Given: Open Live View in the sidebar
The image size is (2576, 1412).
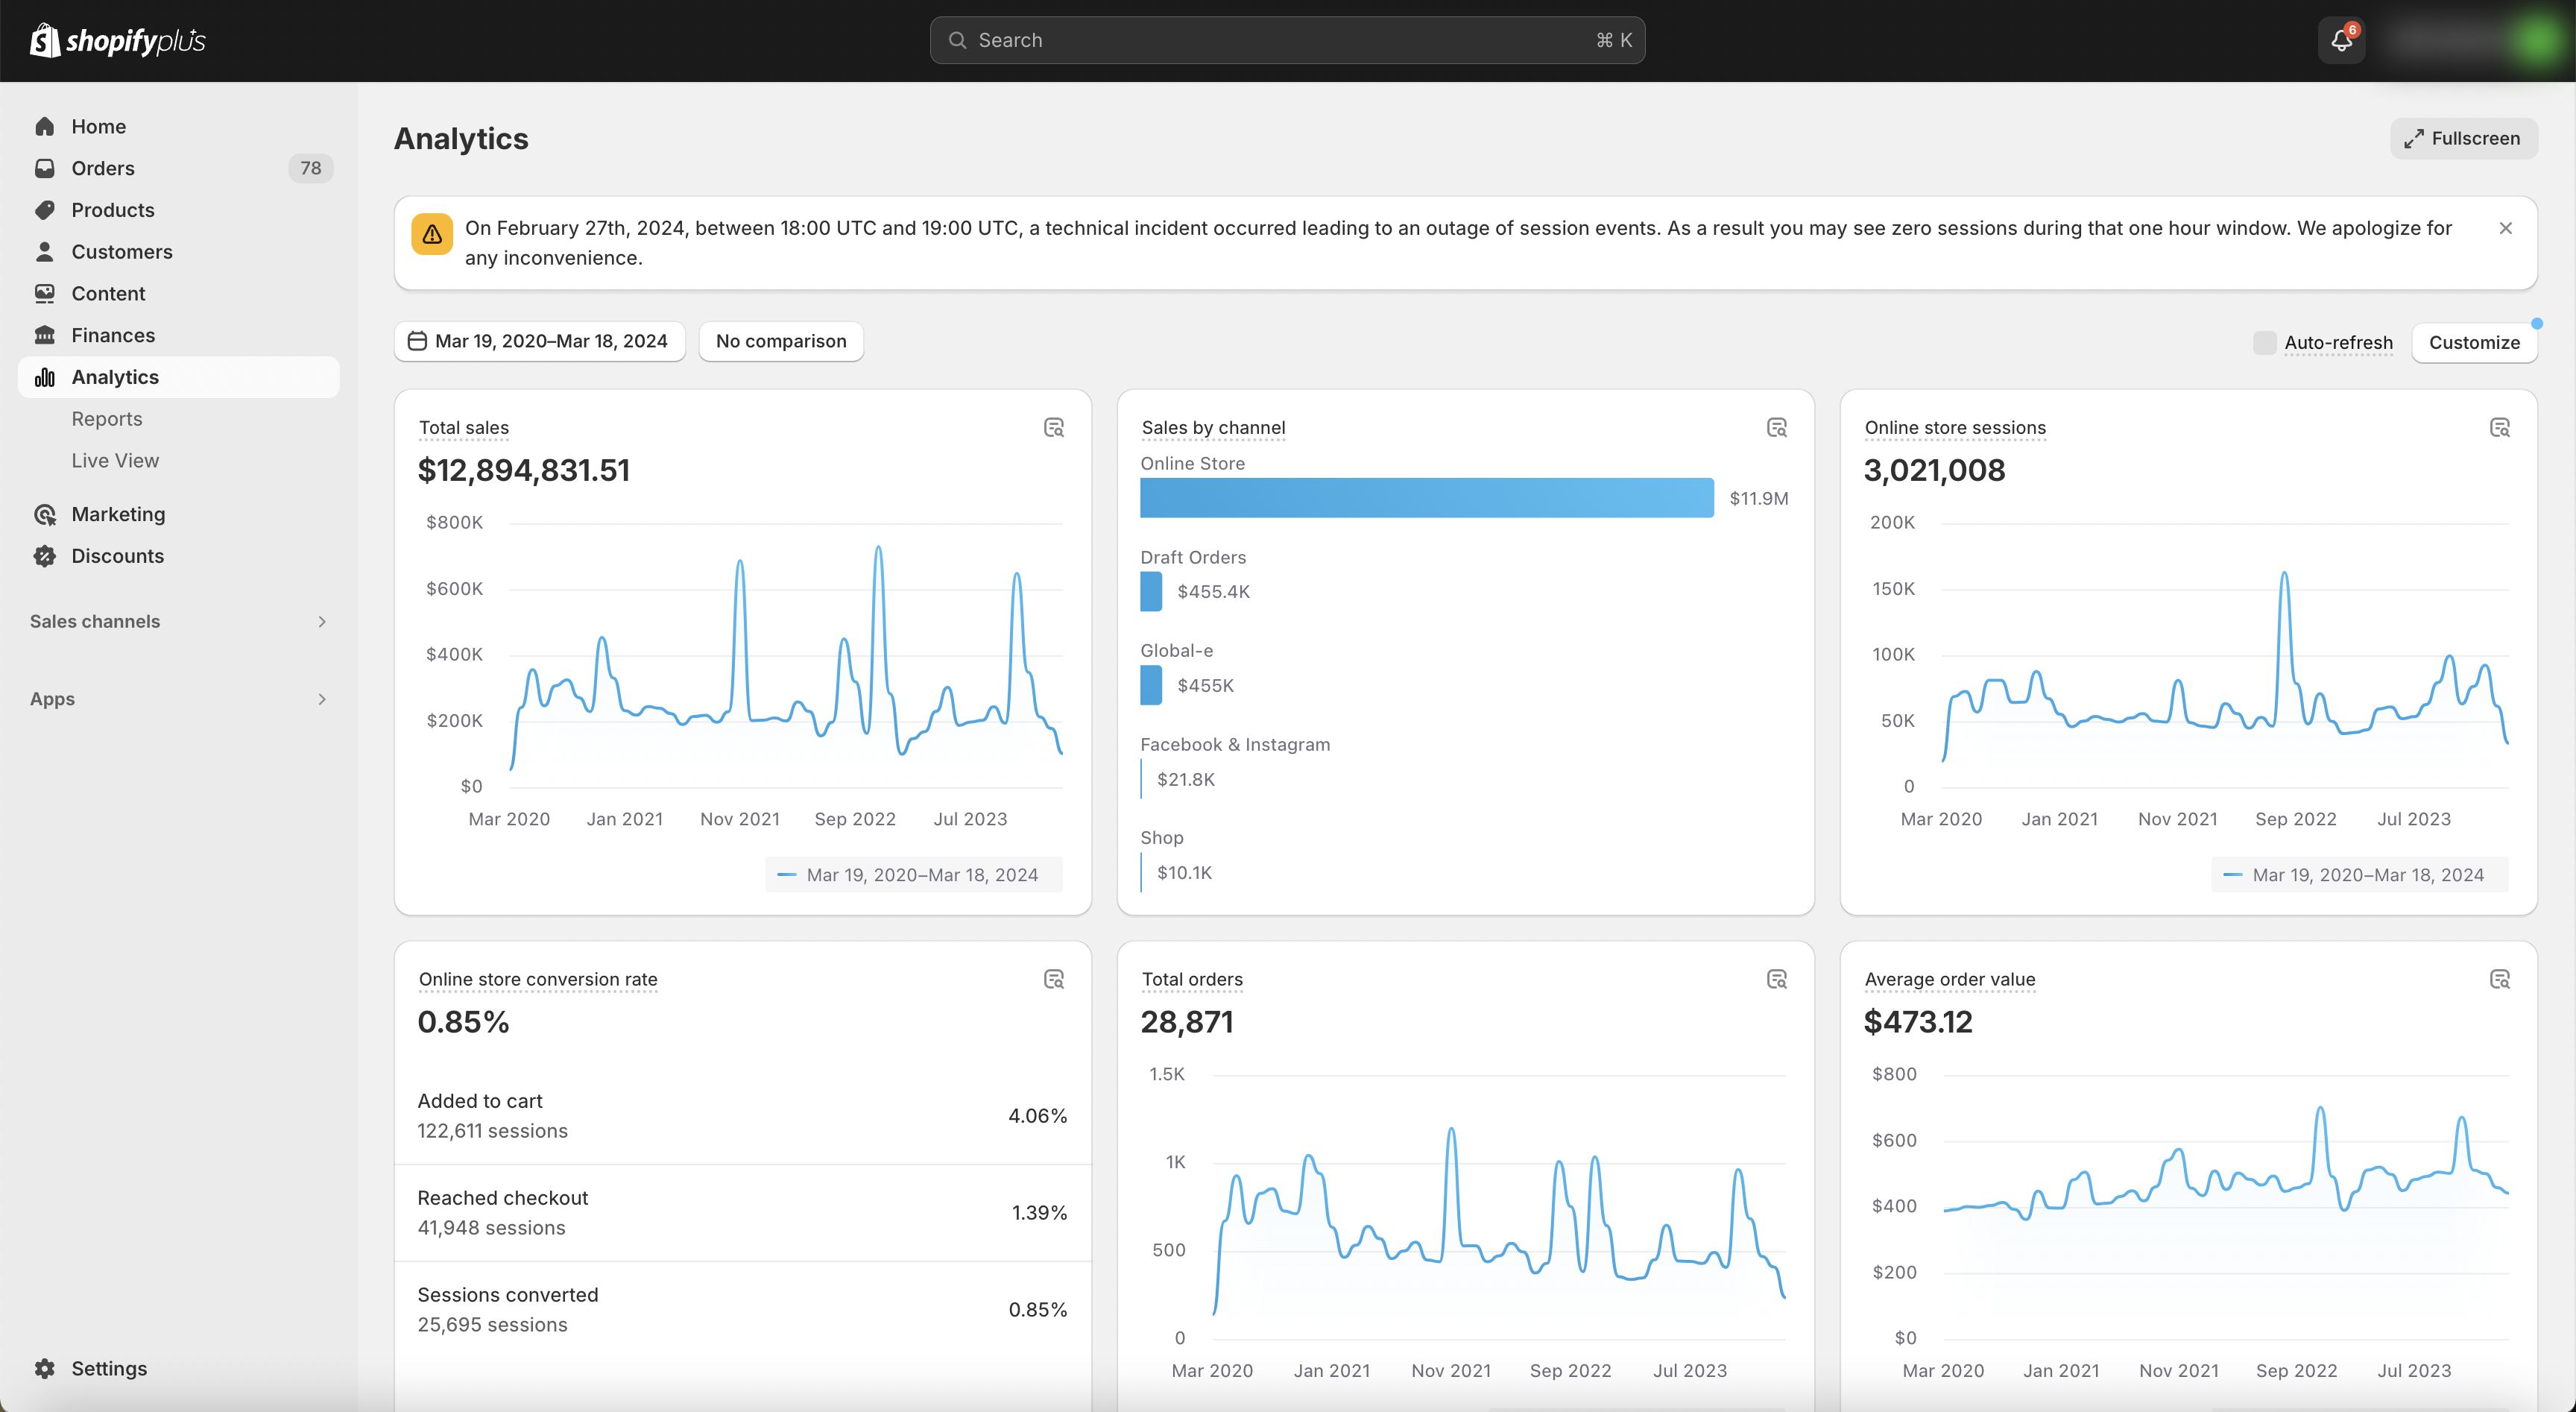Looking at the screenshot, I should point(115,460).
